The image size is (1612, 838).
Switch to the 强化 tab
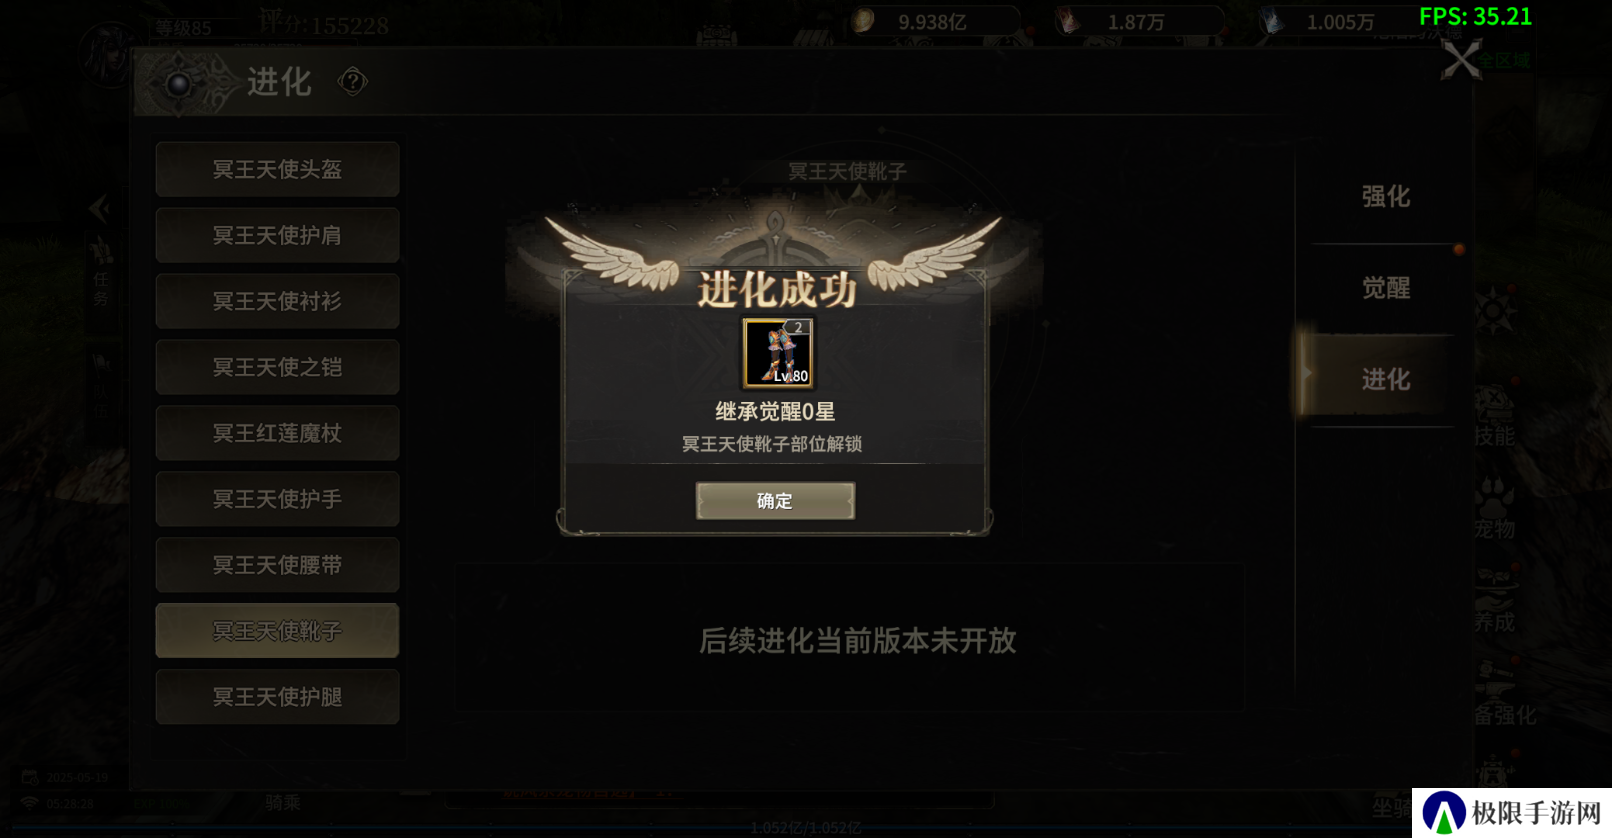[1385, 196]
